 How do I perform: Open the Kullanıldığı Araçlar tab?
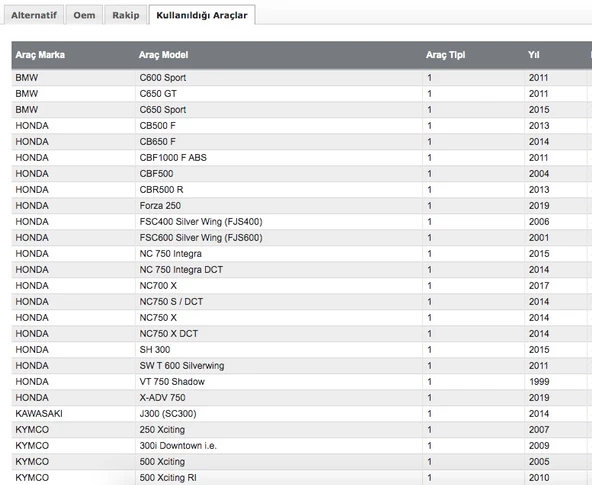(x=202, y=15)
